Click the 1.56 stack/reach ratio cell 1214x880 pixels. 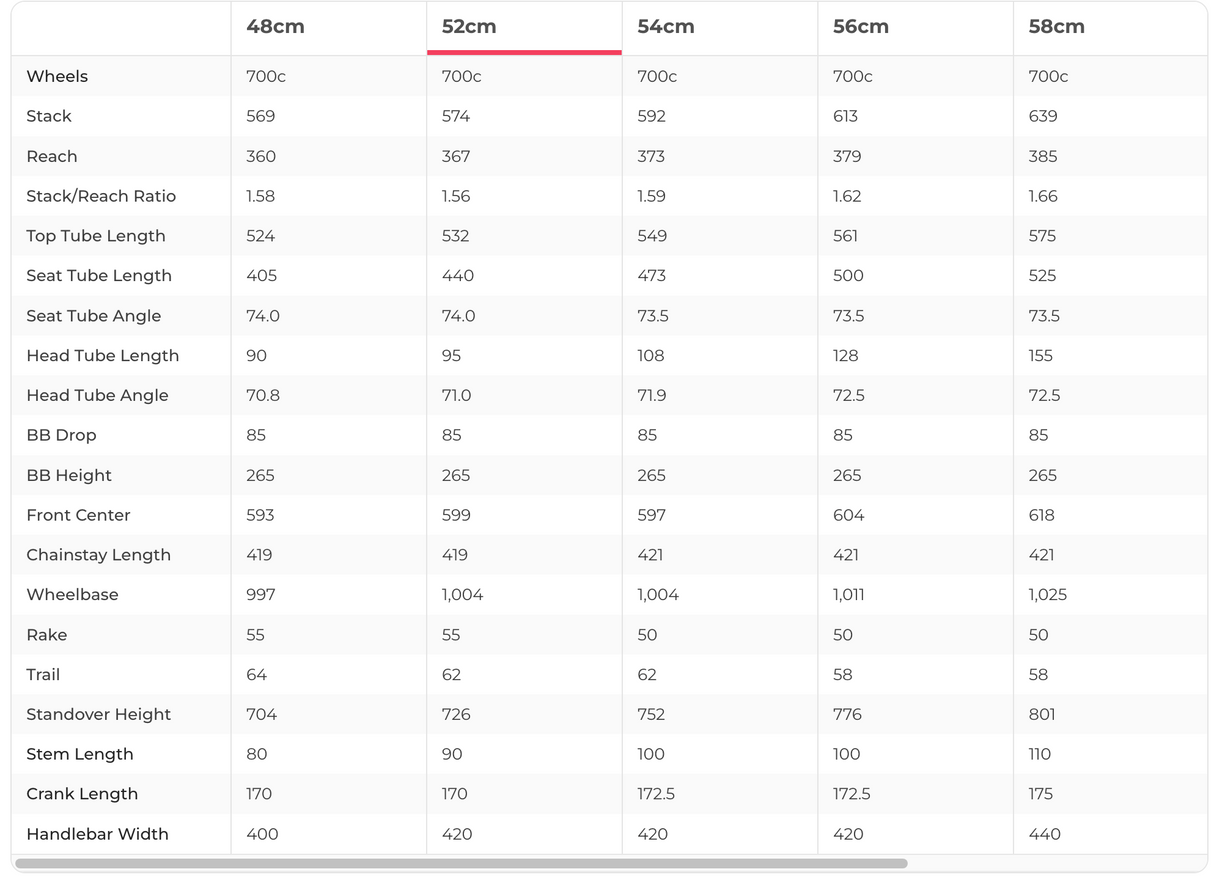[x=456, y=196]
